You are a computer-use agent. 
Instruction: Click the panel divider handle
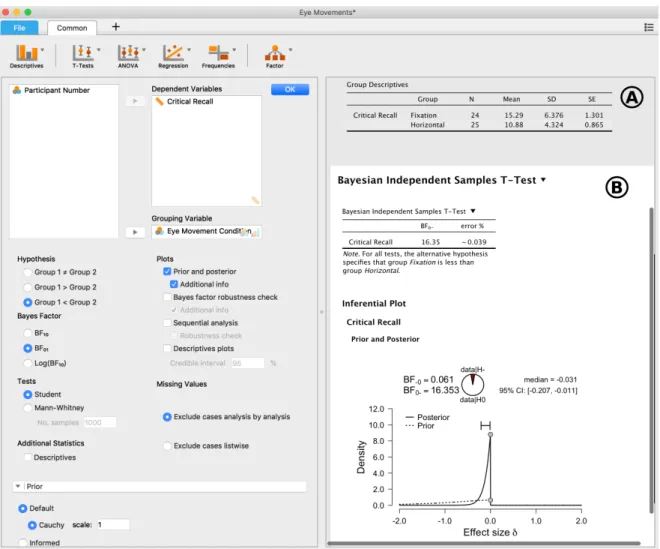(x=322, y=312)
